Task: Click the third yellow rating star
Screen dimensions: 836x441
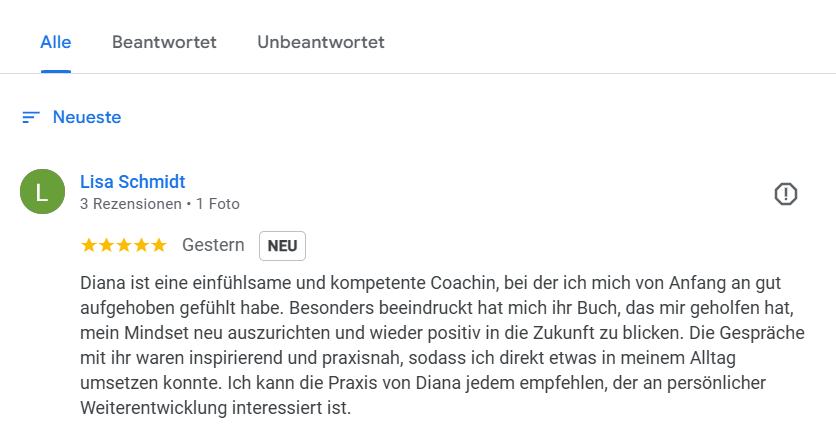Action: click(124, 245)
